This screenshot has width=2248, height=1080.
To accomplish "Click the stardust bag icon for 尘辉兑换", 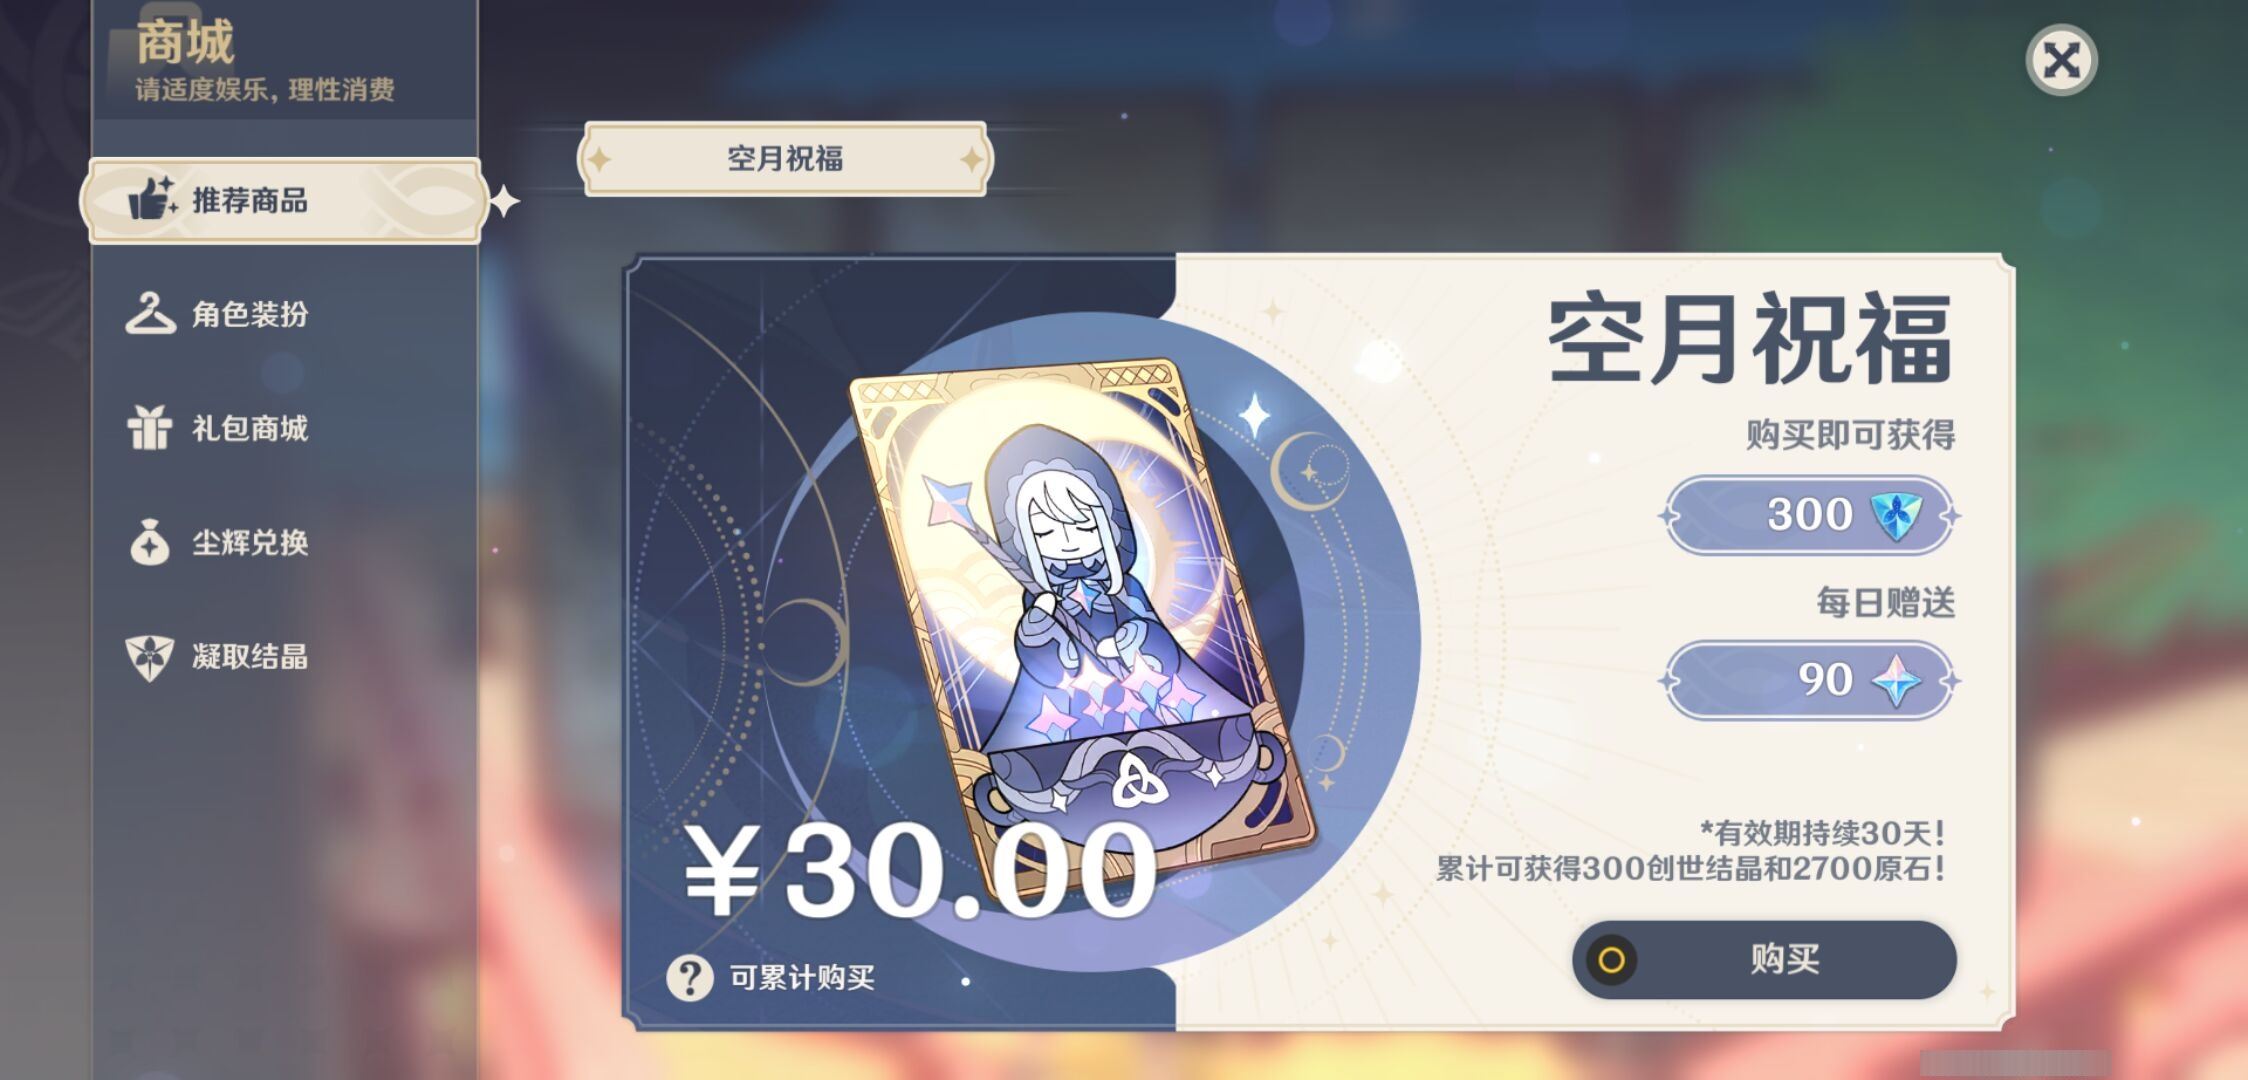I will (150, 542).
